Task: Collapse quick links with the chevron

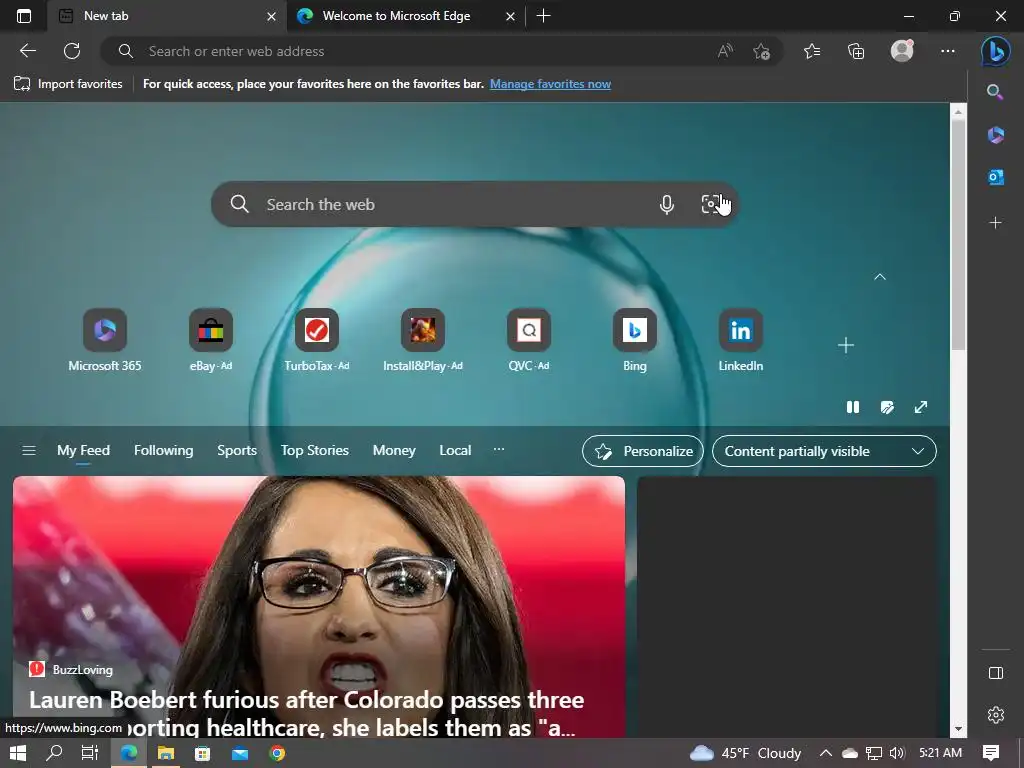Action: tap(880, 277)
